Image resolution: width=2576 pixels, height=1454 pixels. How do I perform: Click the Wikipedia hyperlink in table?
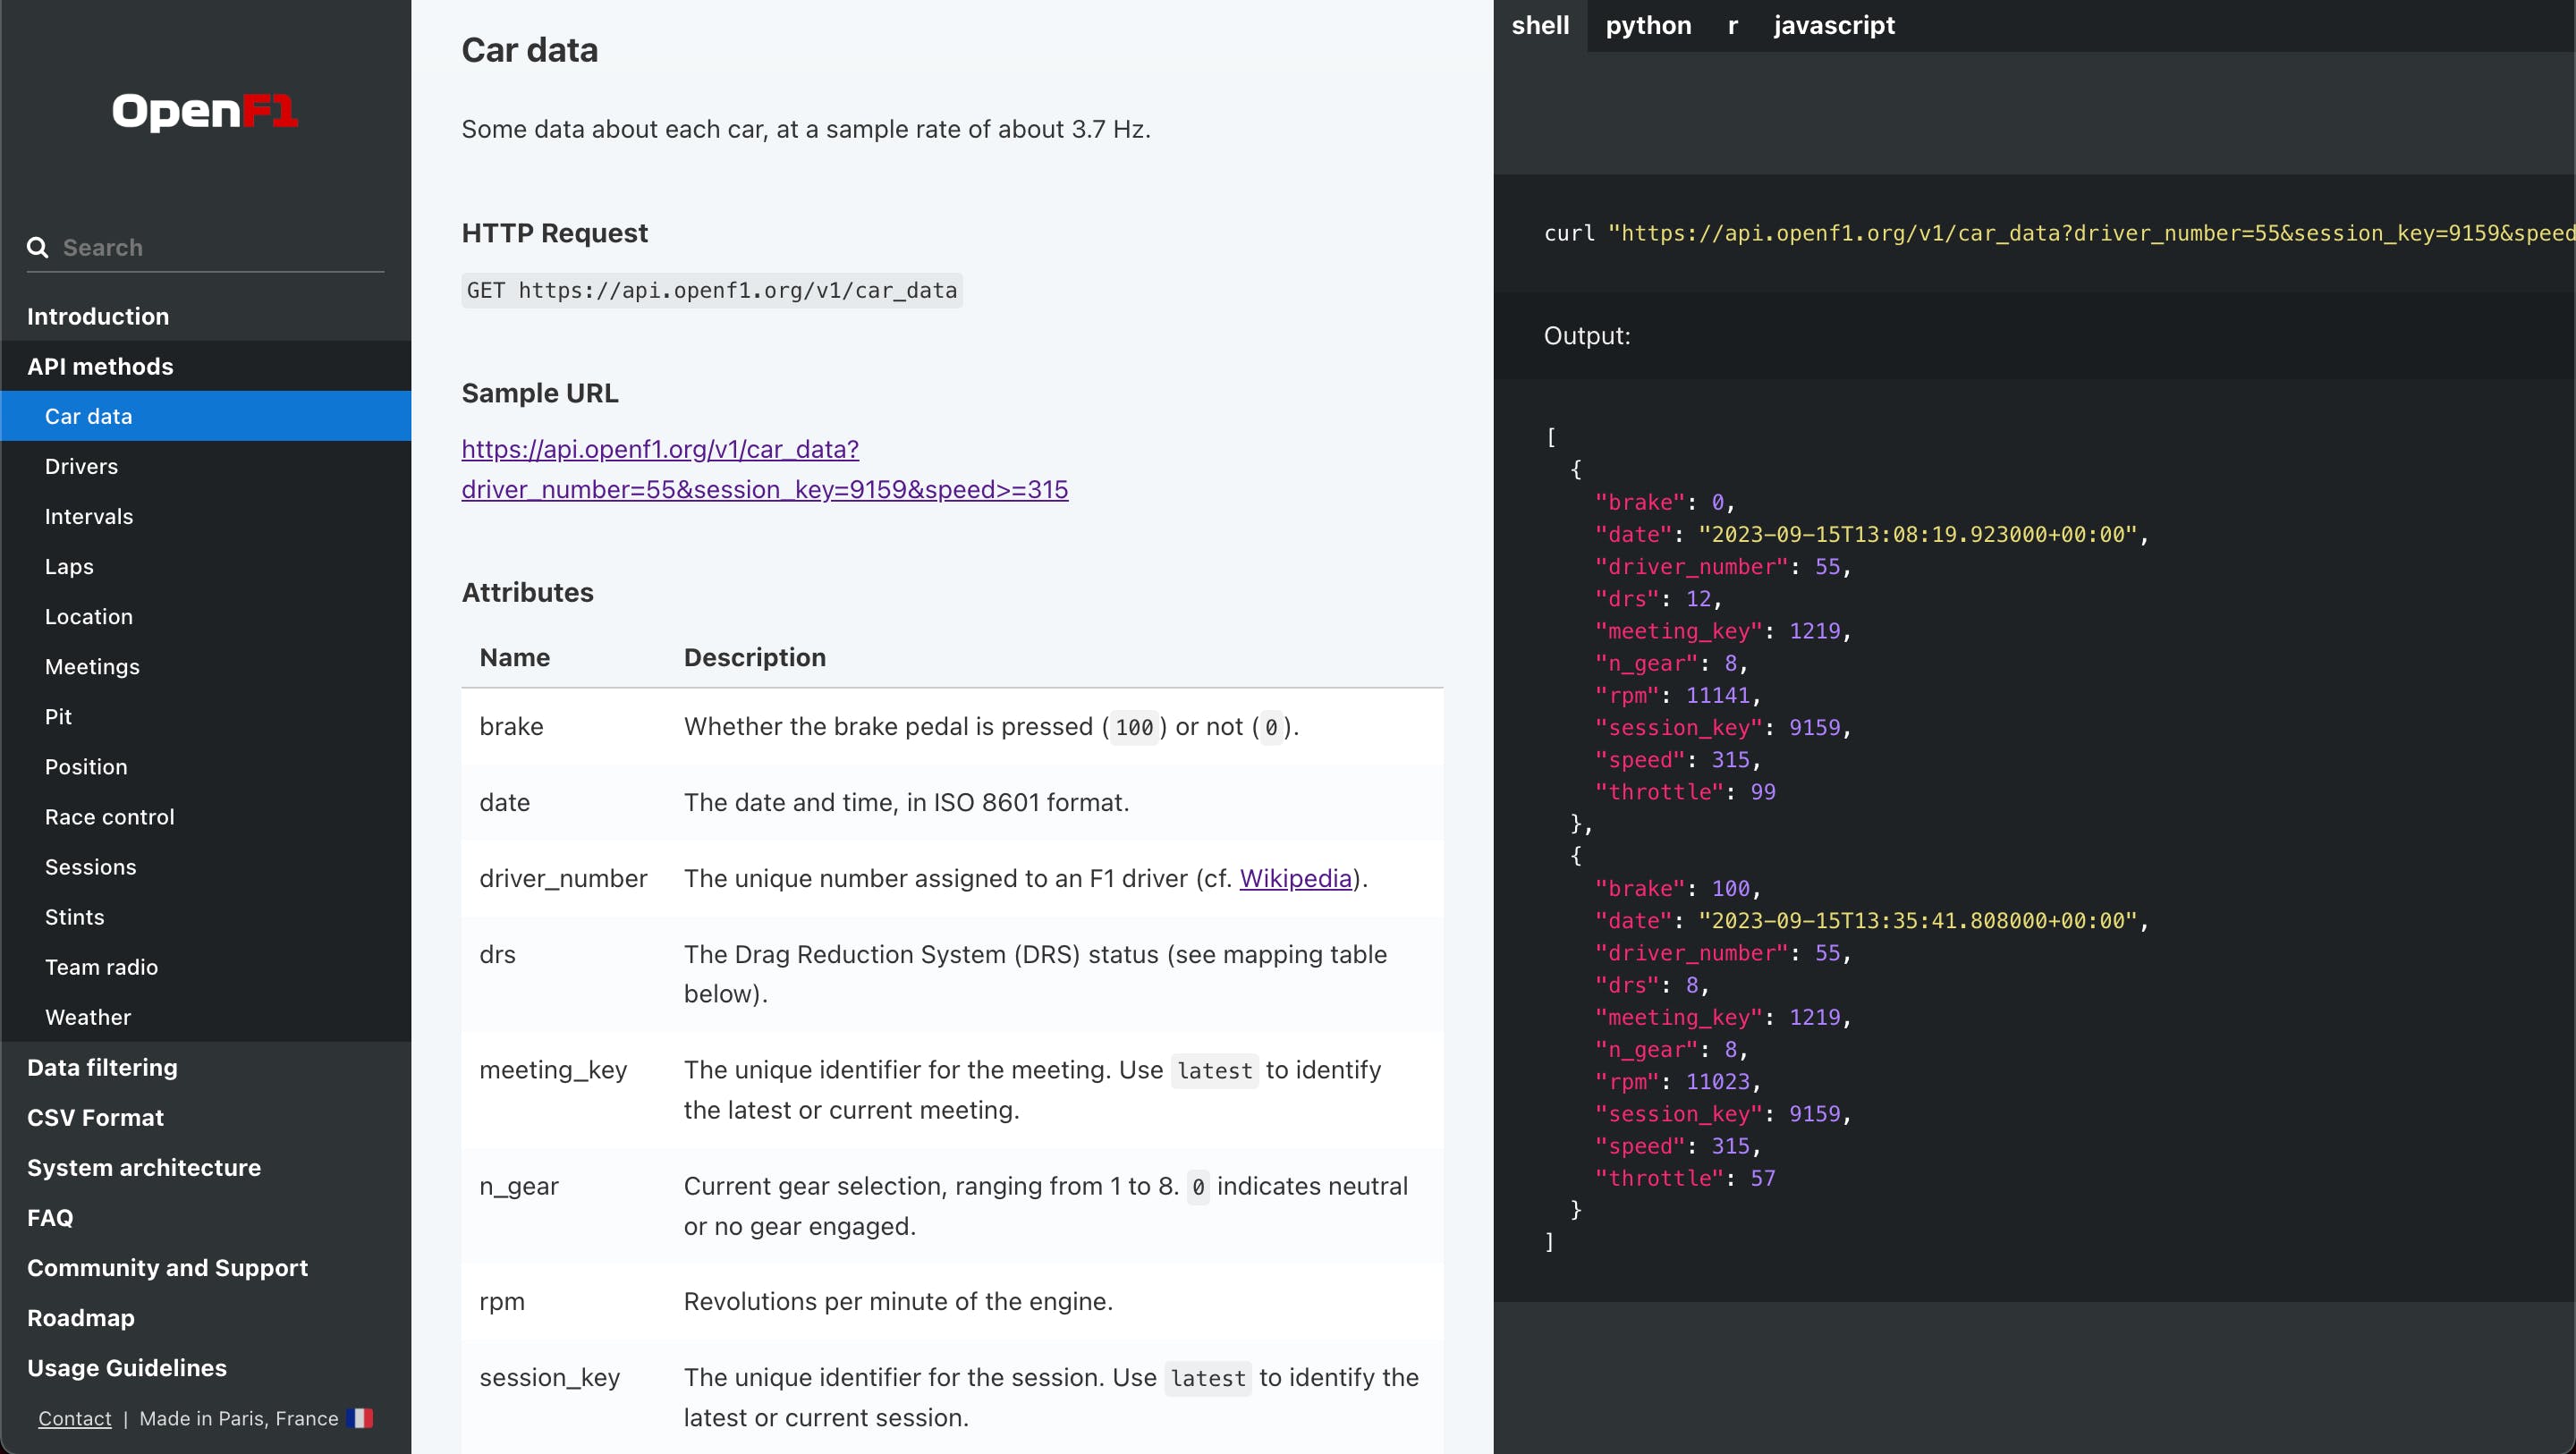[1295, 877]
